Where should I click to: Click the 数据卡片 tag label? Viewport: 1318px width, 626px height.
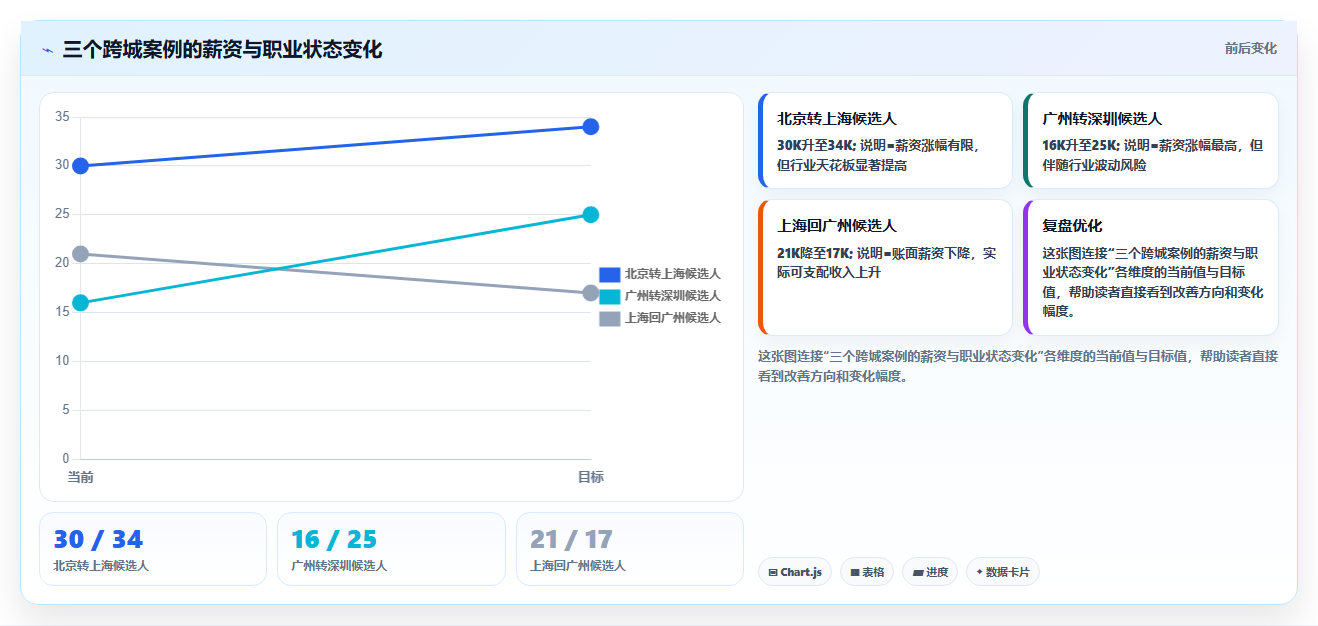tap(1007, 573)
